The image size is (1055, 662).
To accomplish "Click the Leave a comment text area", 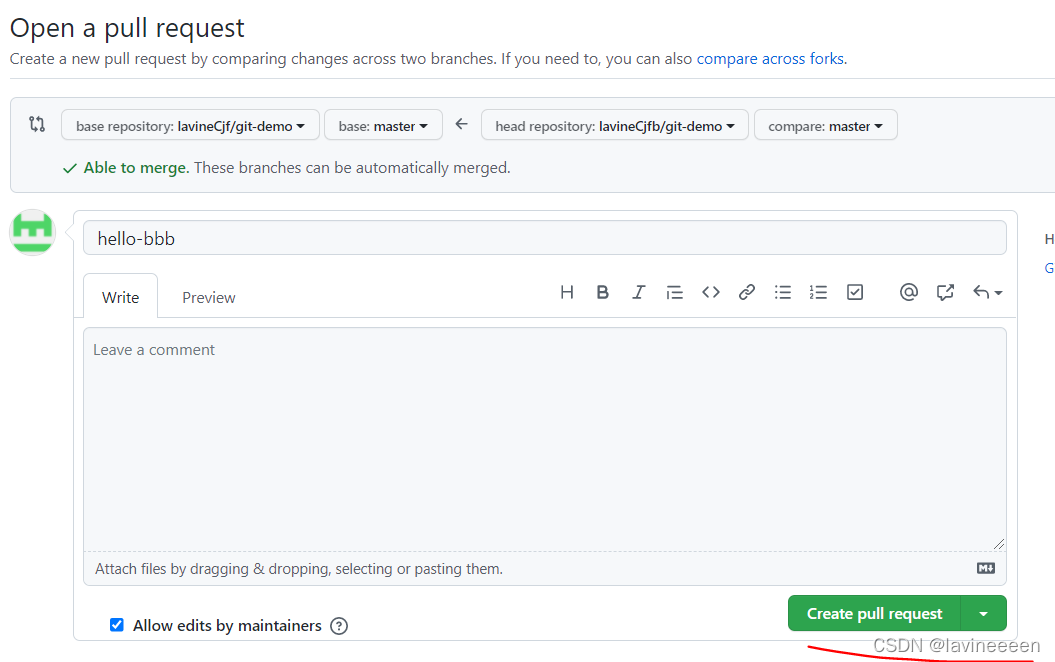I will (x=545, y=439).
